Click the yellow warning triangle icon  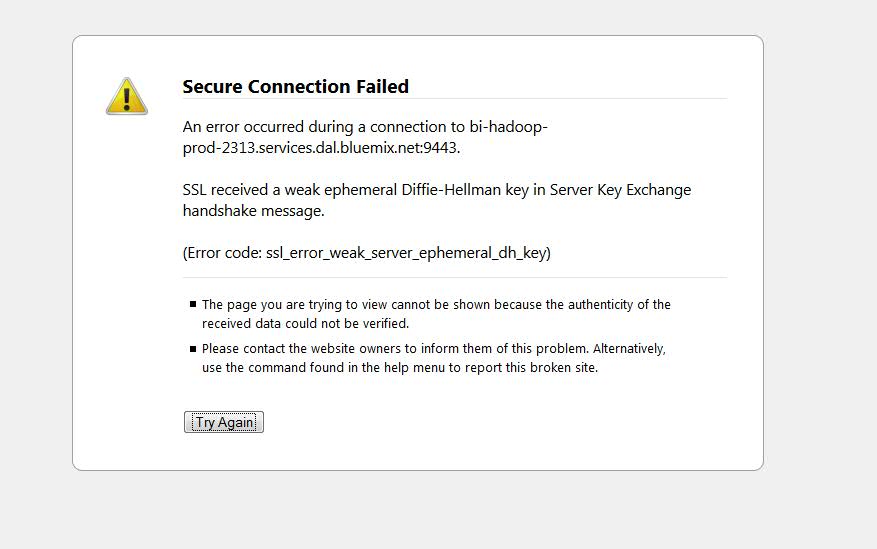coord(127,96)
